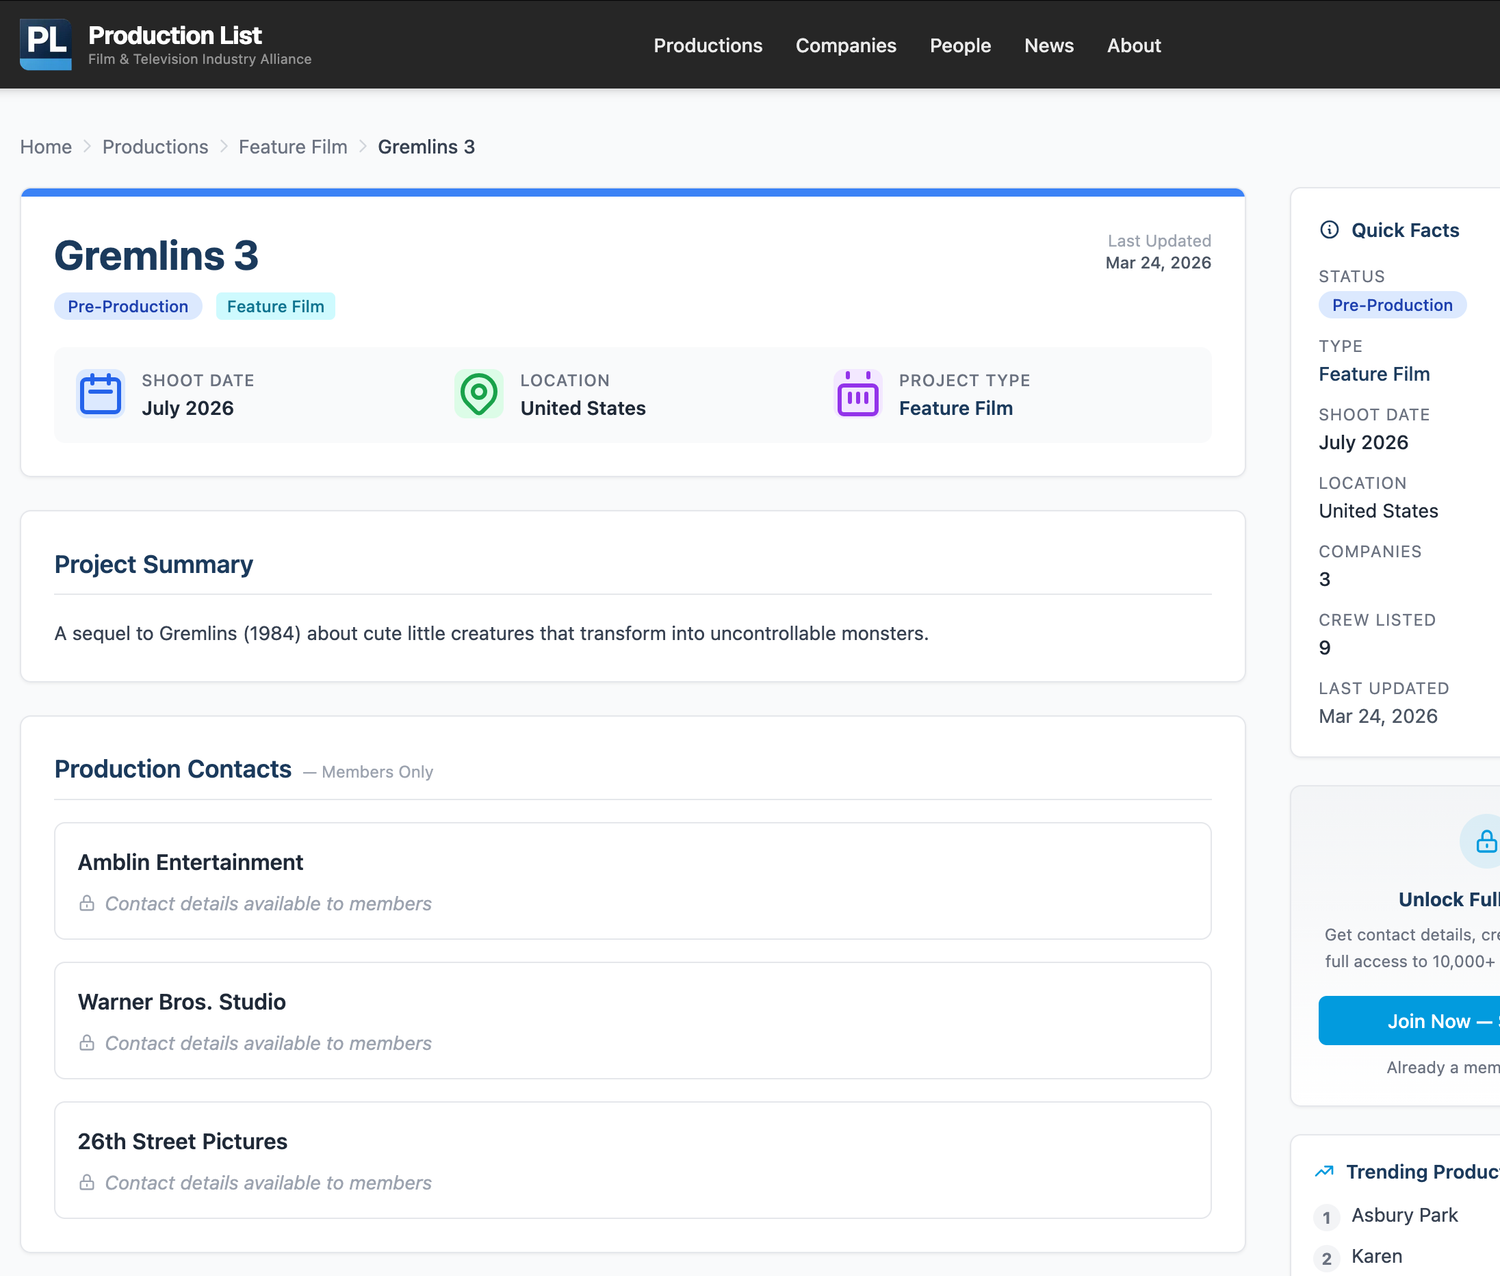1500x1276 pixels.
Task: Click the shoot date calendar icon
Action: pos(100,394)
